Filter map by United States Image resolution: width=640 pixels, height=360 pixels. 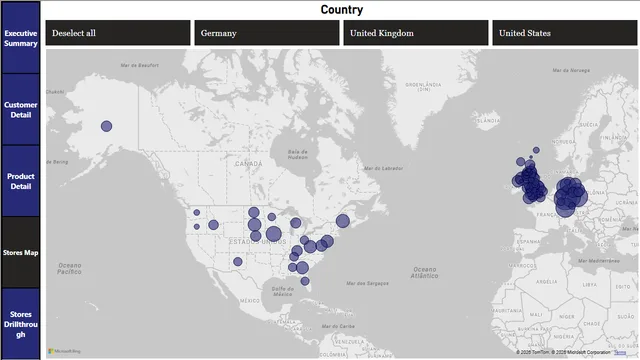565,33
